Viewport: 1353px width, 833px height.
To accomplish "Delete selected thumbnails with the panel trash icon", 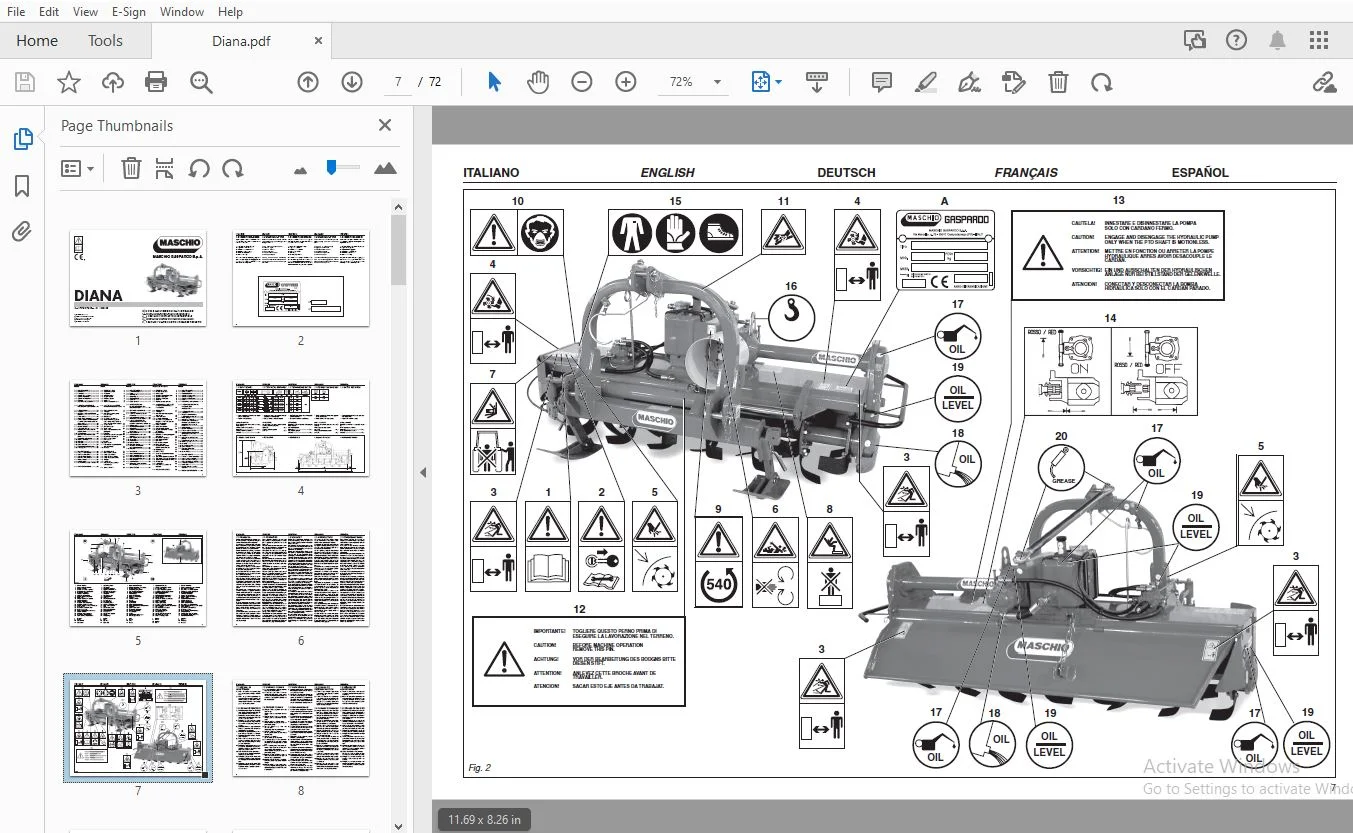I will pyautogui.click(x=131, y=168).
